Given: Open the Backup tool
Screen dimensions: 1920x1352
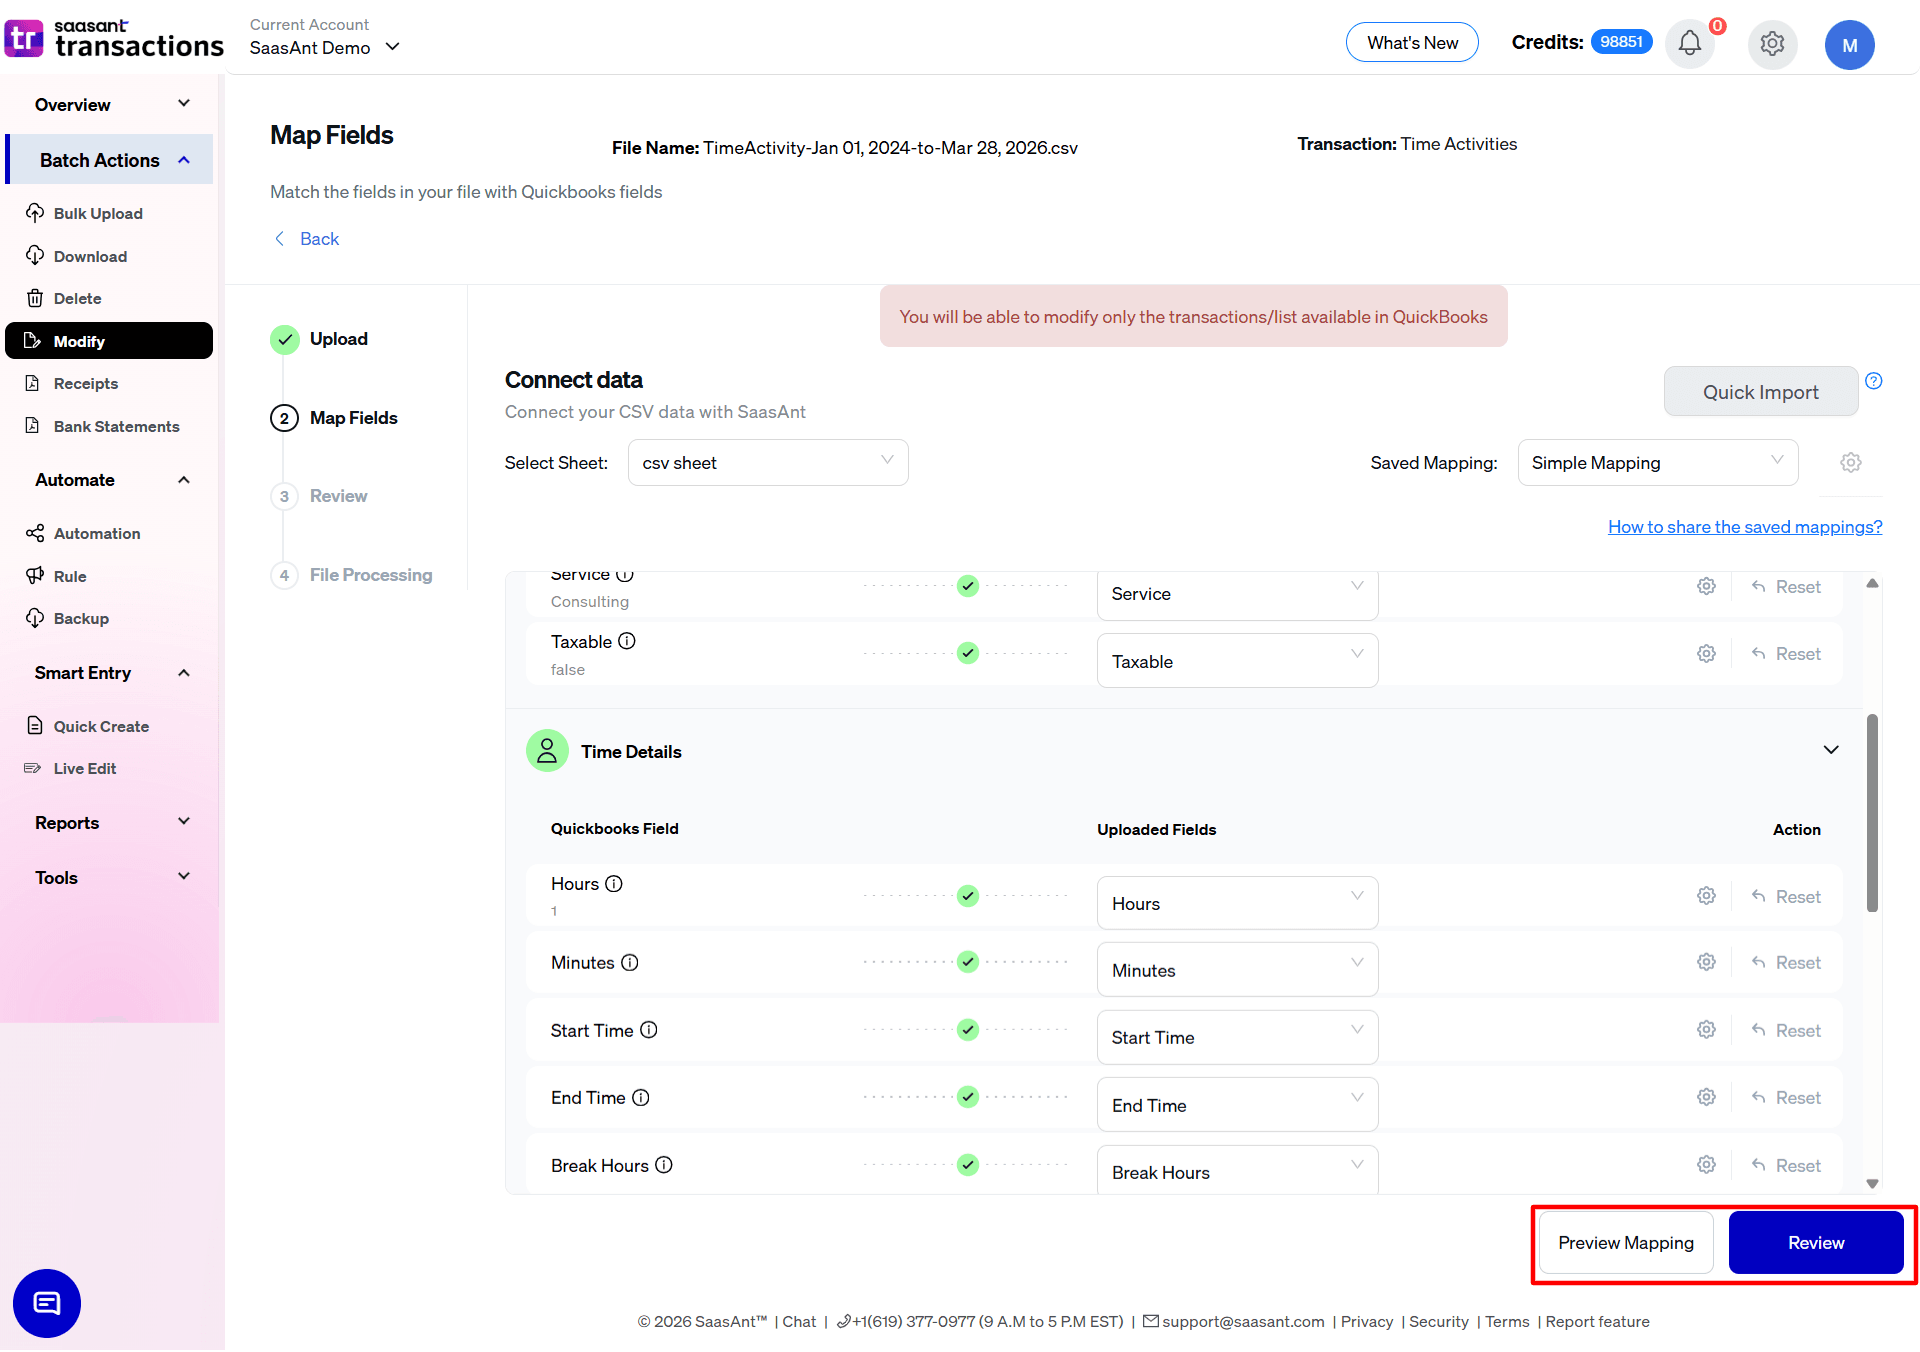Looking at the screenshot, I should 80,618.
